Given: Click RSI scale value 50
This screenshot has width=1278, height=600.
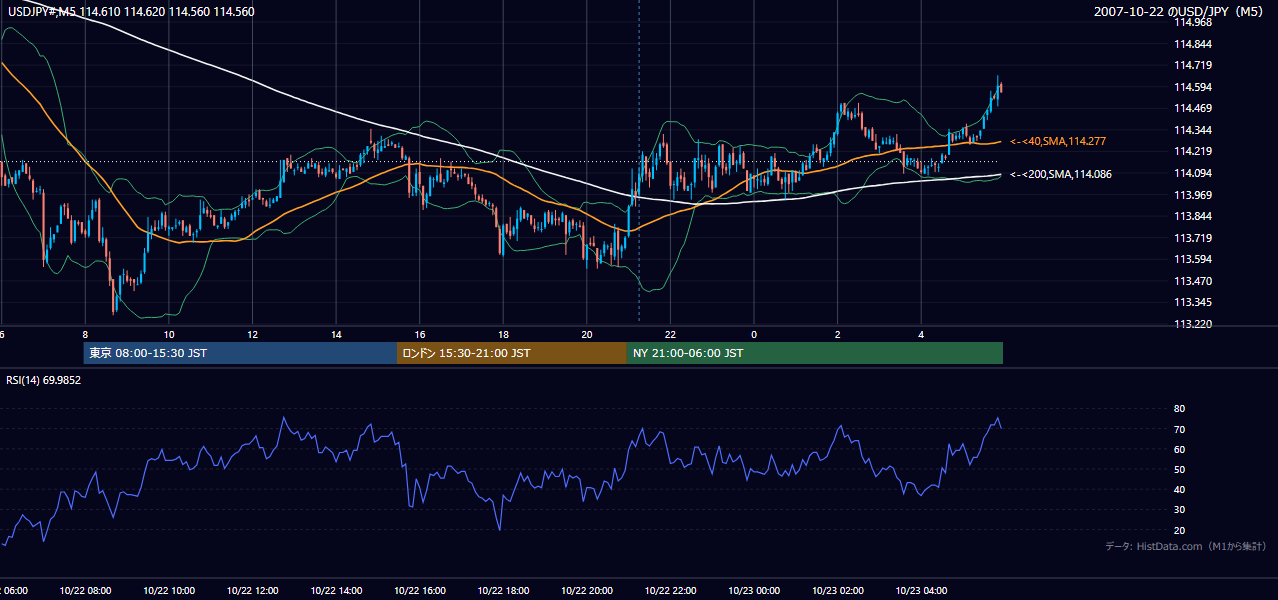Looking at the screenshot, I should [1179, 469].
